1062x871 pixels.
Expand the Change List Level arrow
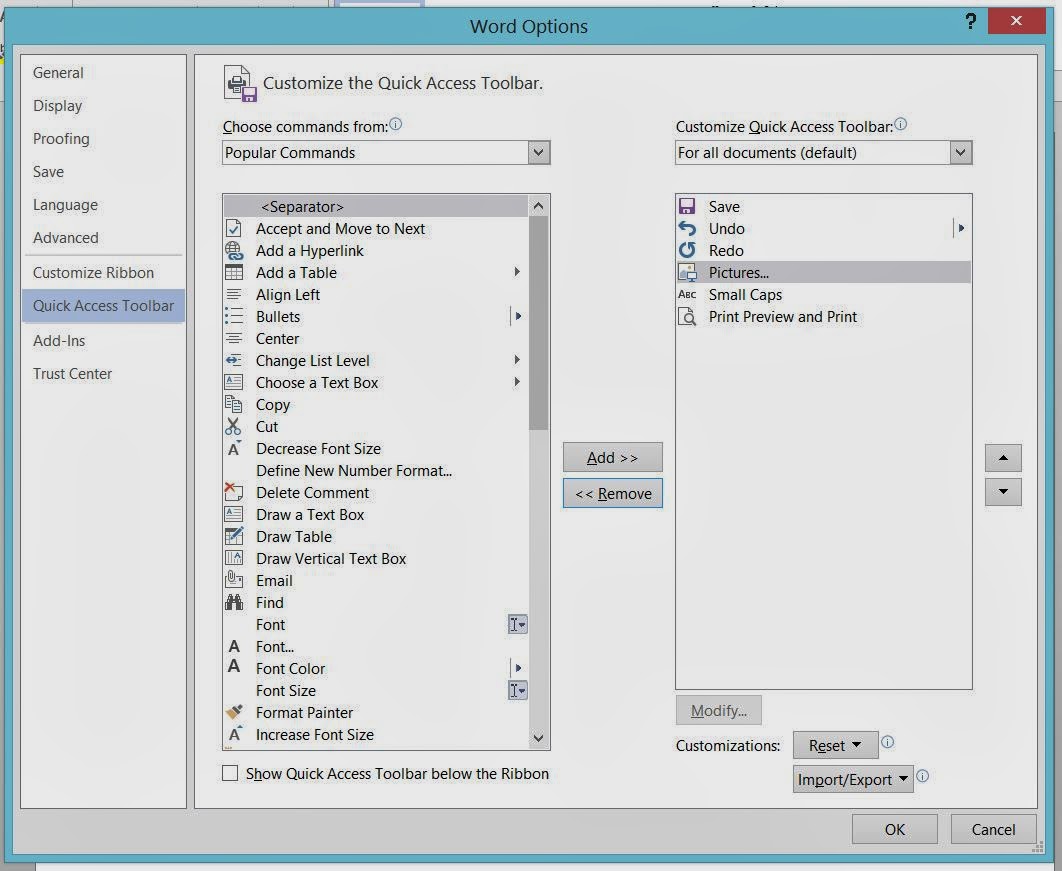(517, 360)
